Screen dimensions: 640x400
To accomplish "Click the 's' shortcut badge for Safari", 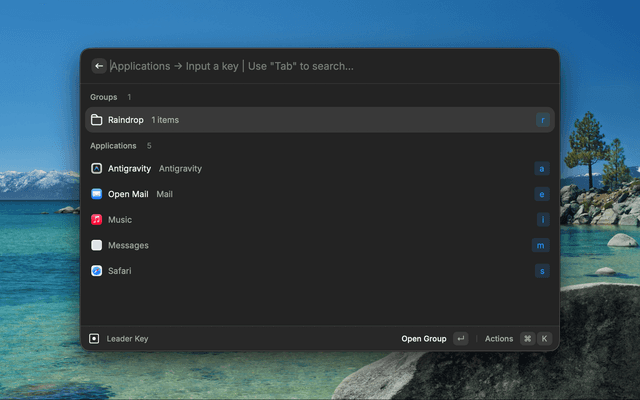I will coord(542,271).
